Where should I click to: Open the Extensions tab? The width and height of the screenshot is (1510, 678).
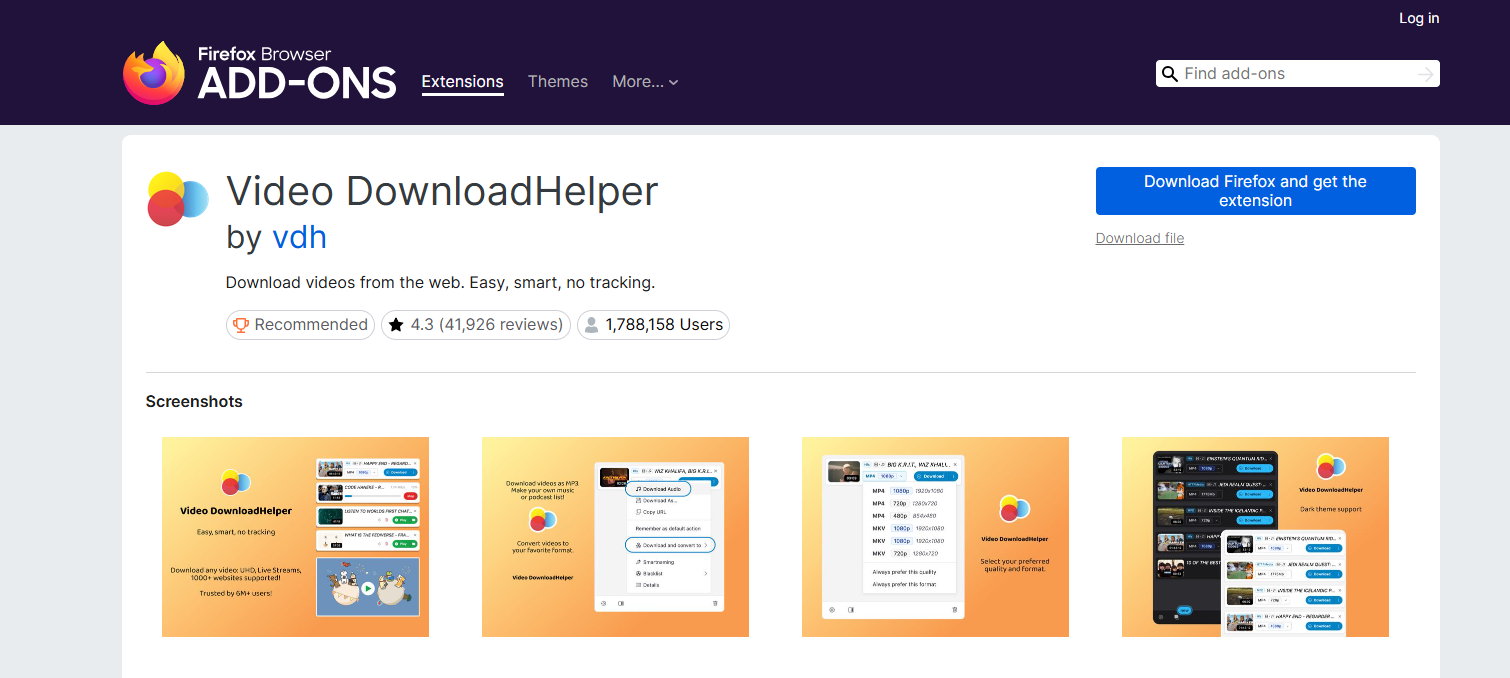pyautogui.click(x=462, y=82)
